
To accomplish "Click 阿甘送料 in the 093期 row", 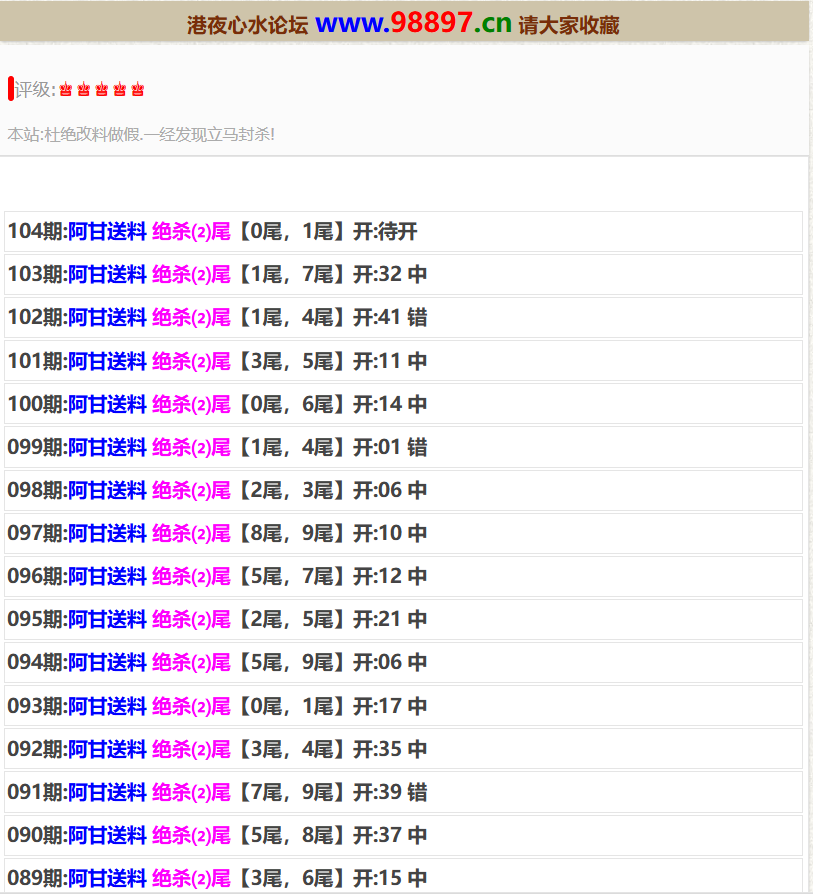I will (x=107, y=706).
